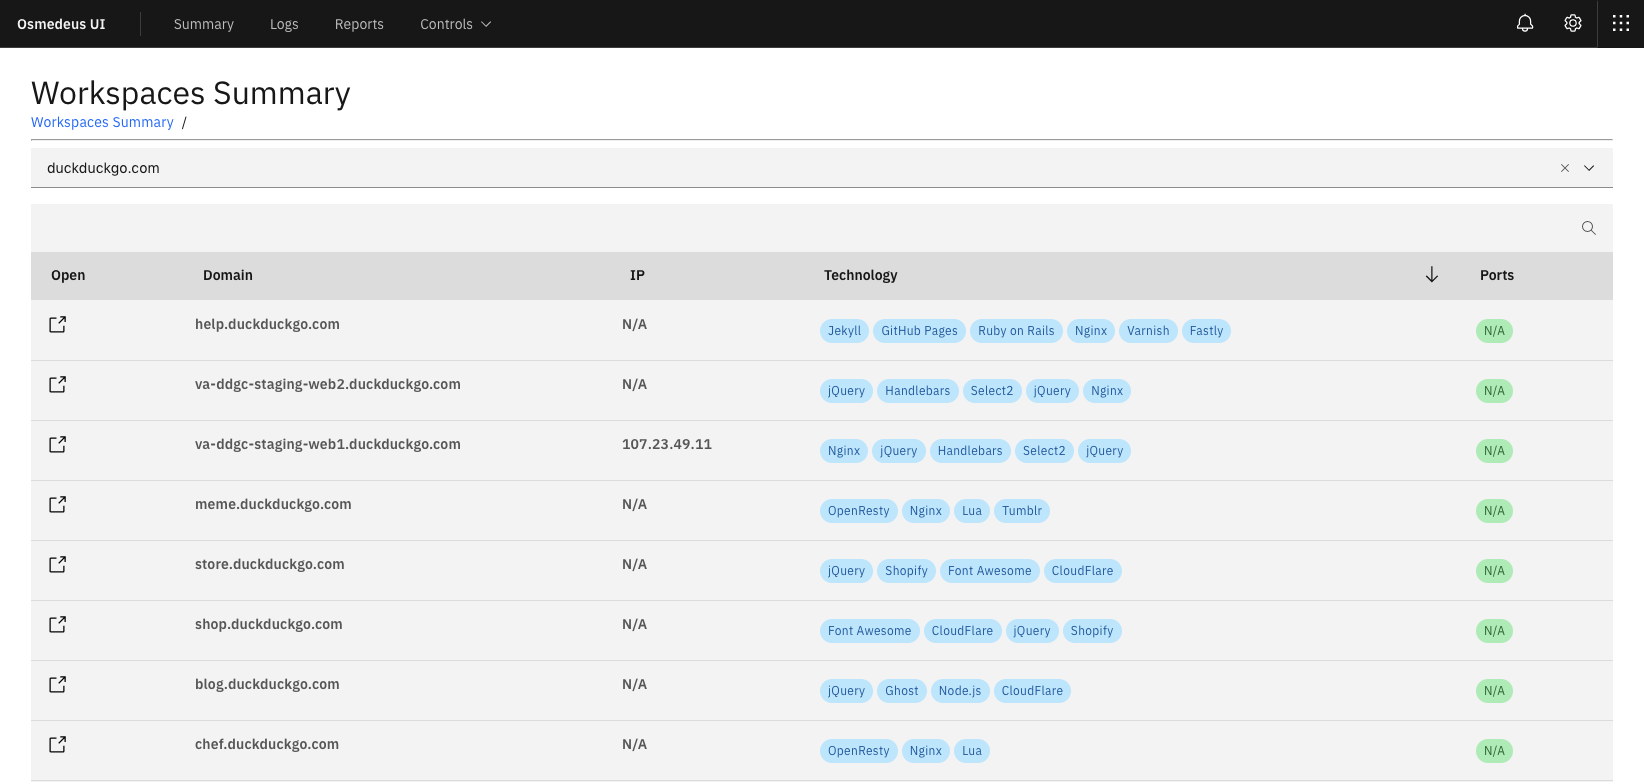Open va-ddgc-staging-web2 row link icon
Image resolution: width=1644 pixels, height=782 pixels.
tap(58, 384)
